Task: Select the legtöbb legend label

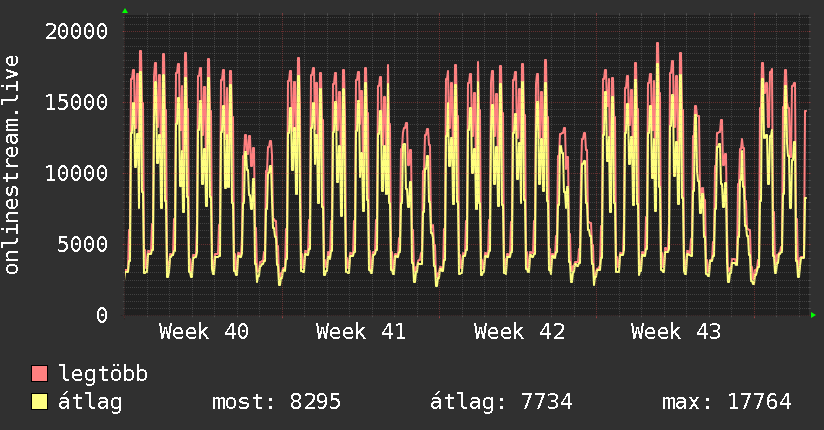Action: 103,374
